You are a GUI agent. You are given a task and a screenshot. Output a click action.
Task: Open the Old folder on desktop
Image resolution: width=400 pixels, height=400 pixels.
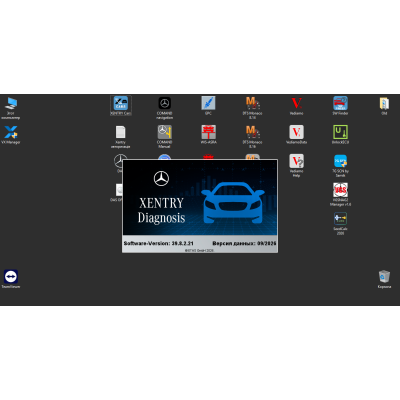[384, 106]
